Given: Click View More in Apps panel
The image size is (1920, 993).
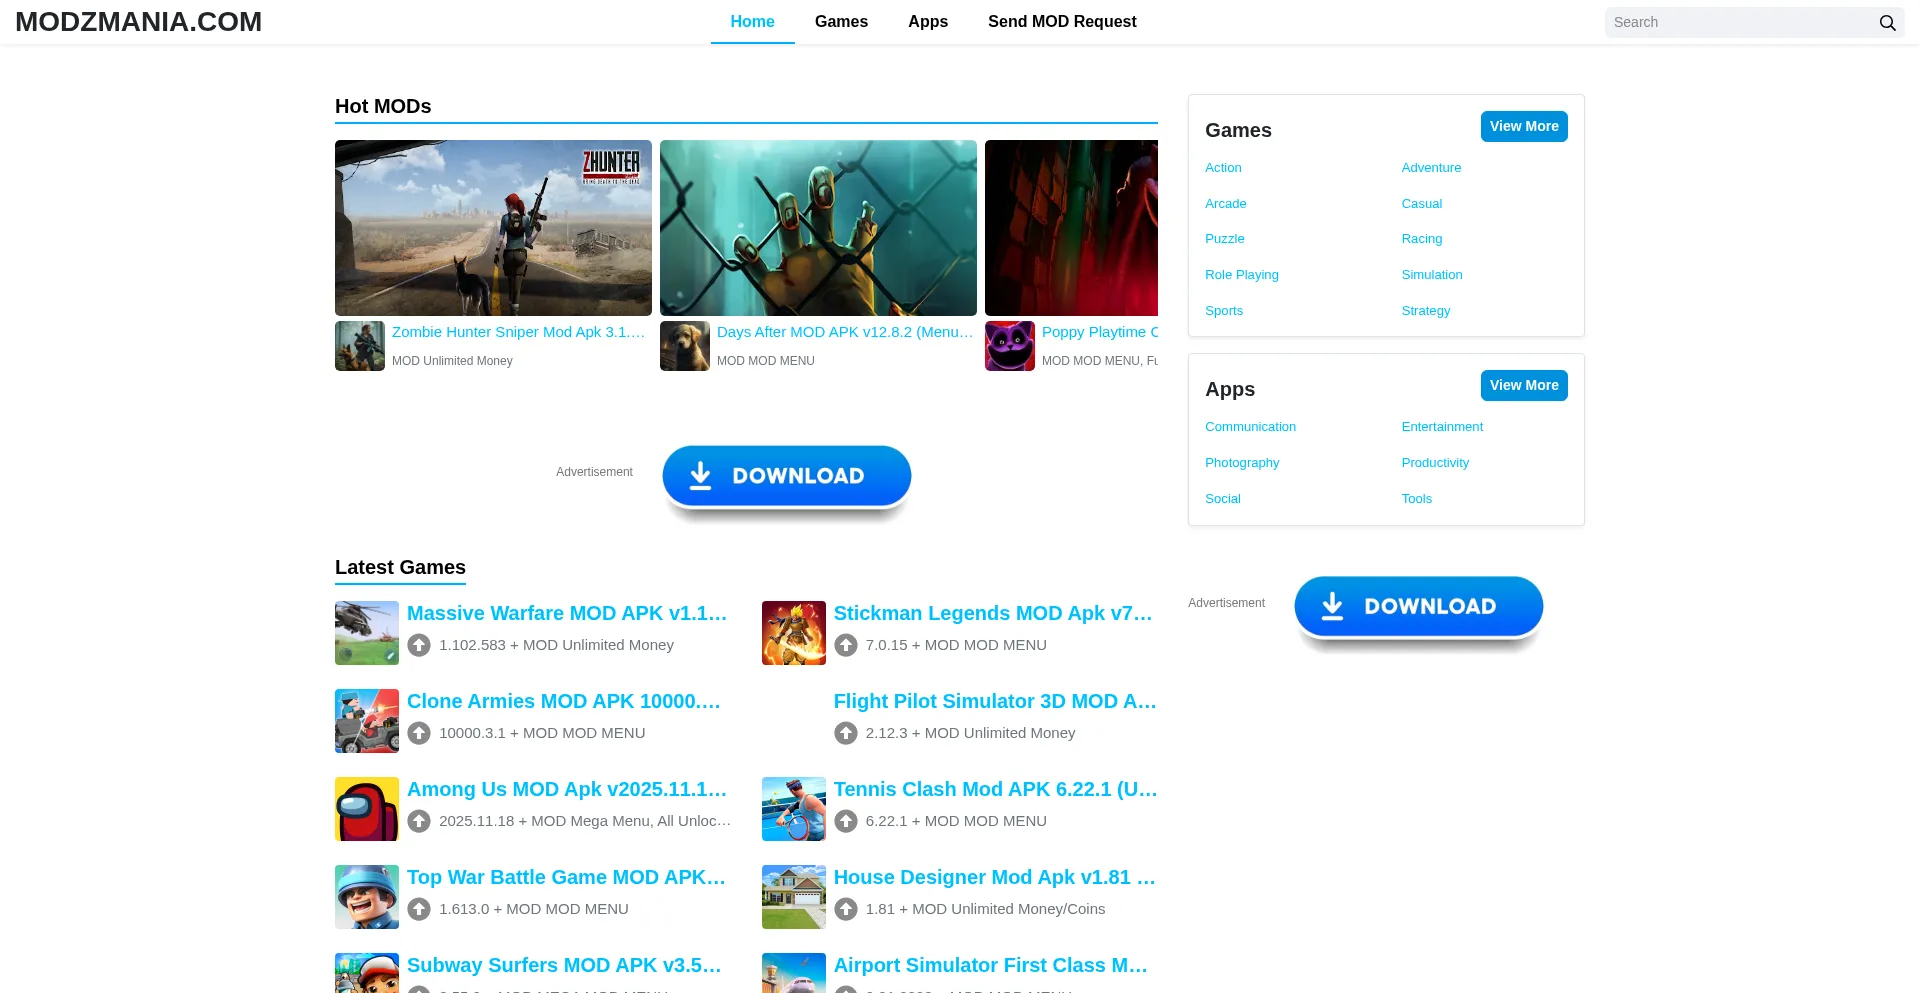Looking at the screenshot, I should (x=1523, y=386).
